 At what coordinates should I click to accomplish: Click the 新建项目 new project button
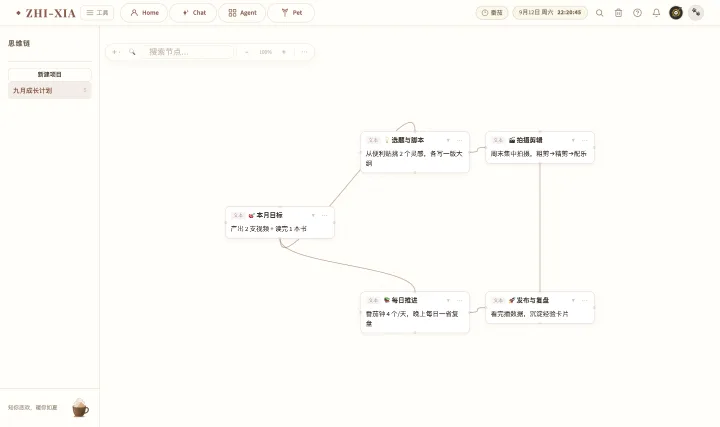[50, 74]
